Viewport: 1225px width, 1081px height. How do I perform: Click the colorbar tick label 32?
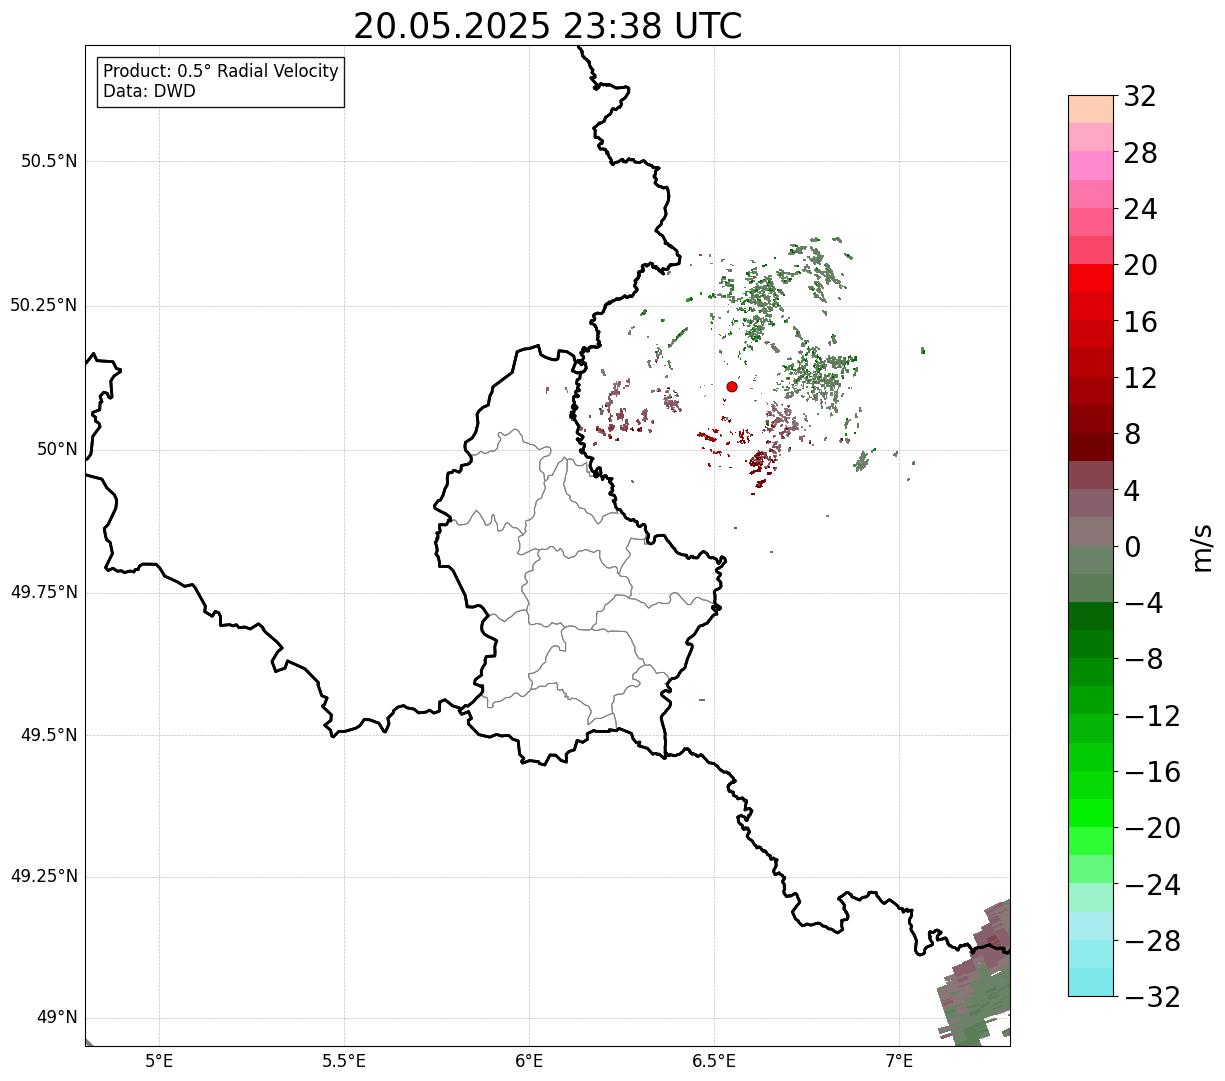click(1140, 97)
